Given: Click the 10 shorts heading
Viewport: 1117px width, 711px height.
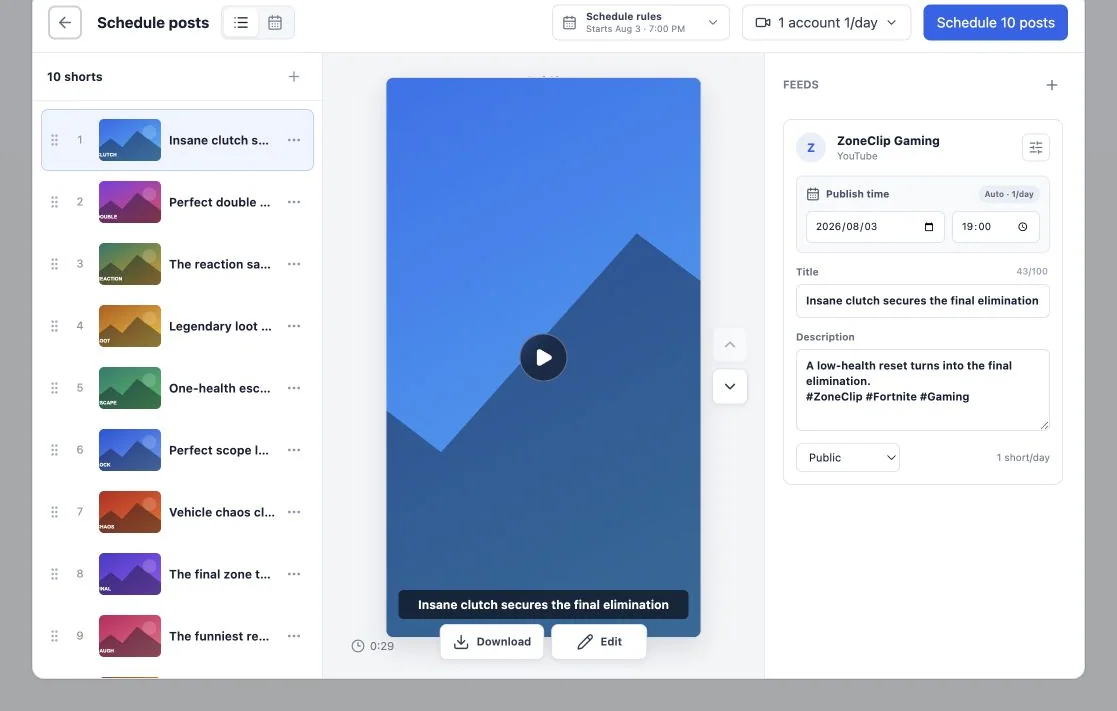Looking at the screenshot, I should click(75, 77).
